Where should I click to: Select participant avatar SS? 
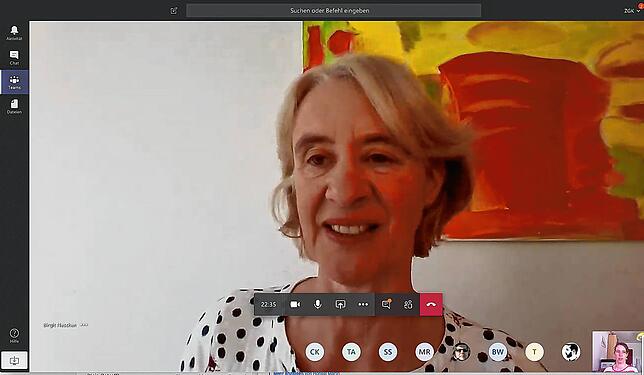tap(388, 352)
